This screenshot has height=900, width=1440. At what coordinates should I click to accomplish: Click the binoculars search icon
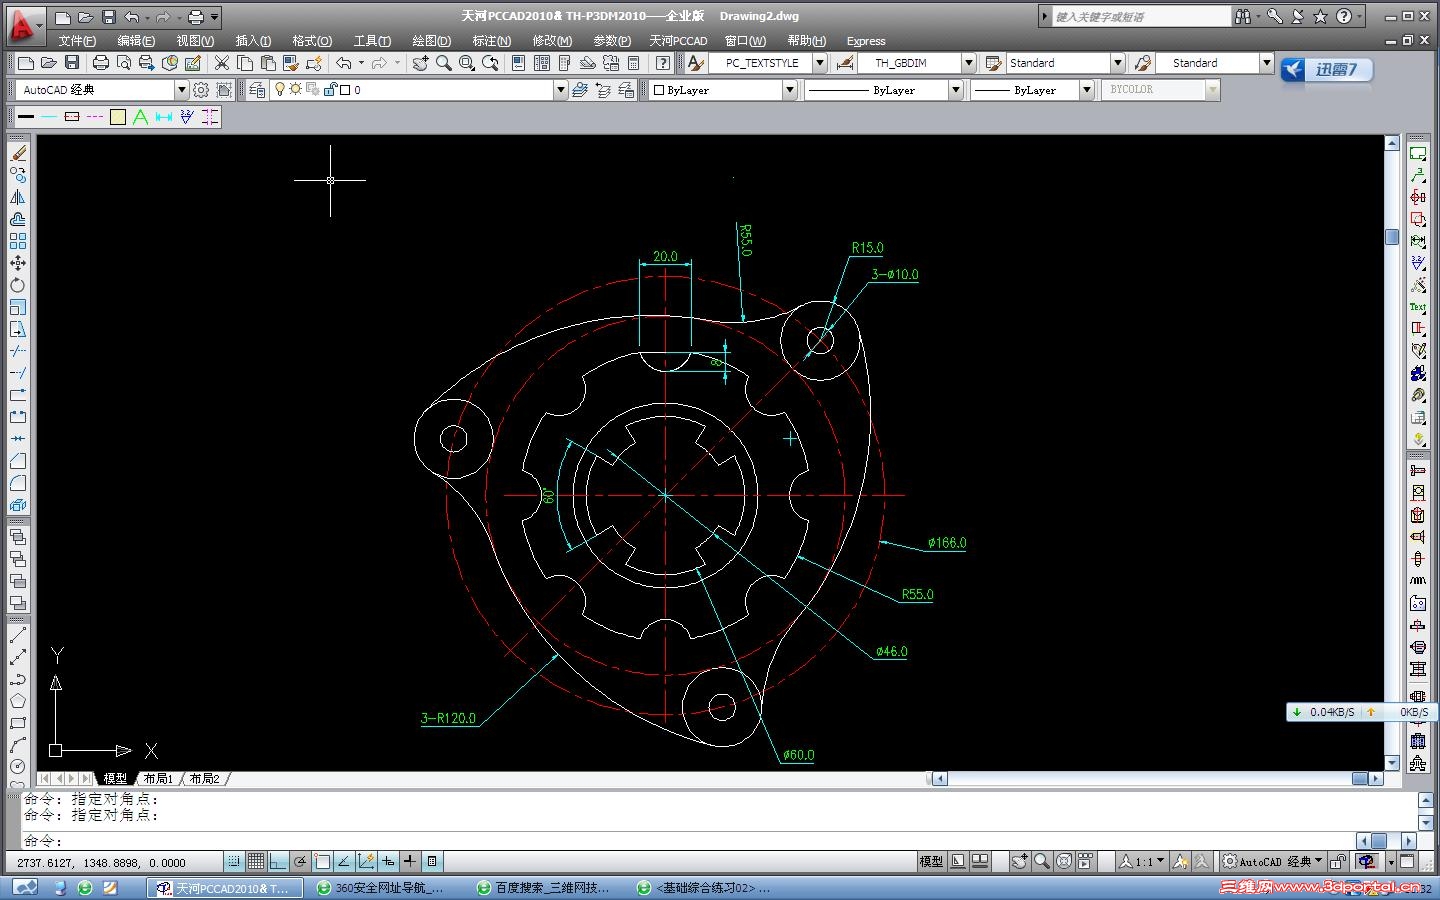coord(1242,16)
